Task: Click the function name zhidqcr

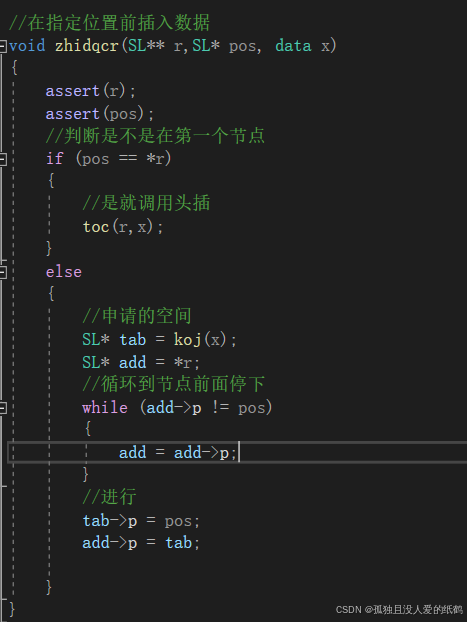Action: click(x=87, y=46)
